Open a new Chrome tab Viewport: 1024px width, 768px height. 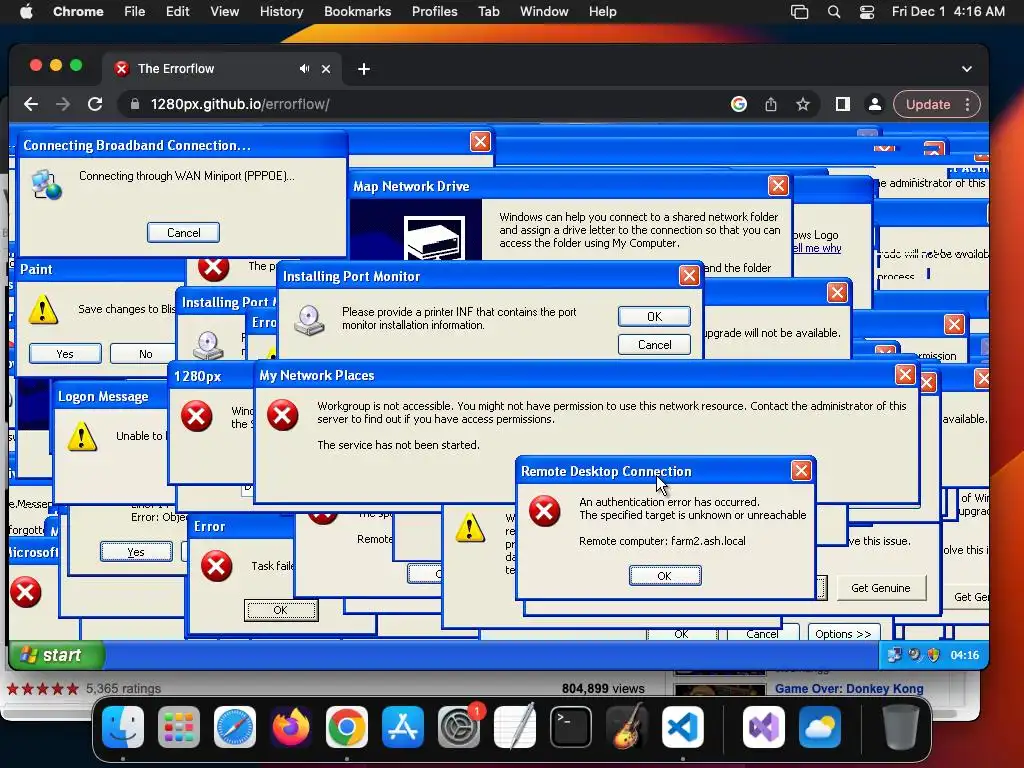click(x=364, y=69)
